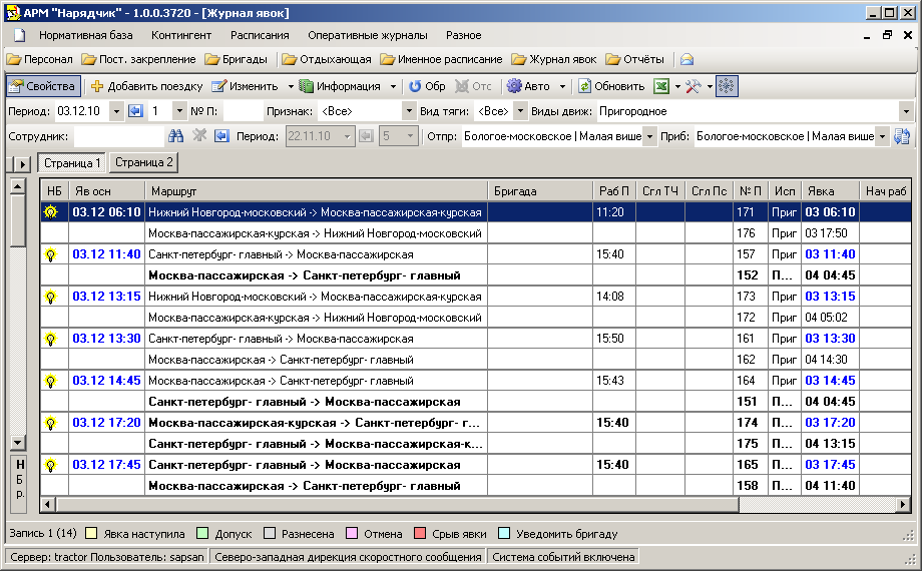This screenshot has height=571, width=922.
Task: Switch to the Страница 2 tab
Action: coord(143,162)
